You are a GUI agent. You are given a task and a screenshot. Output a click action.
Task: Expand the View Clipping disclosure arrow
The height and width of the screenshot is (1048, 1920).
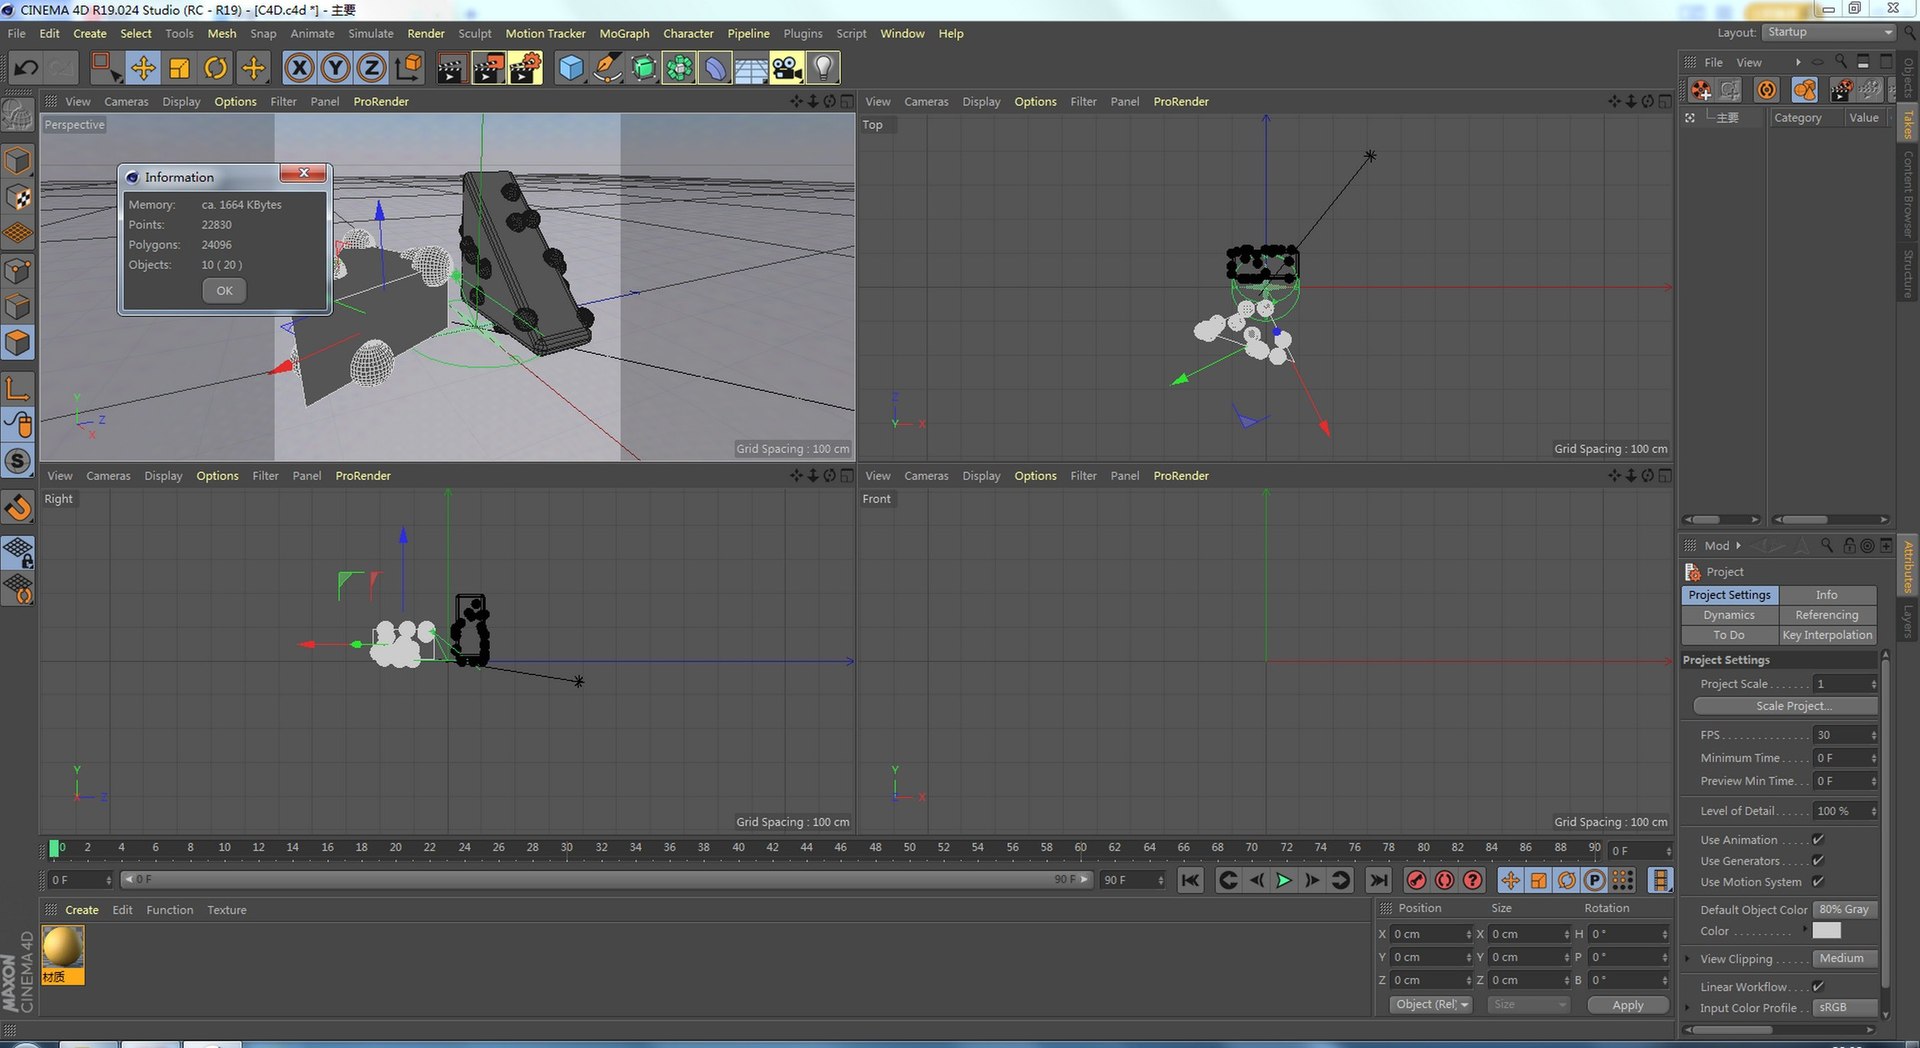click(1689, 959)
